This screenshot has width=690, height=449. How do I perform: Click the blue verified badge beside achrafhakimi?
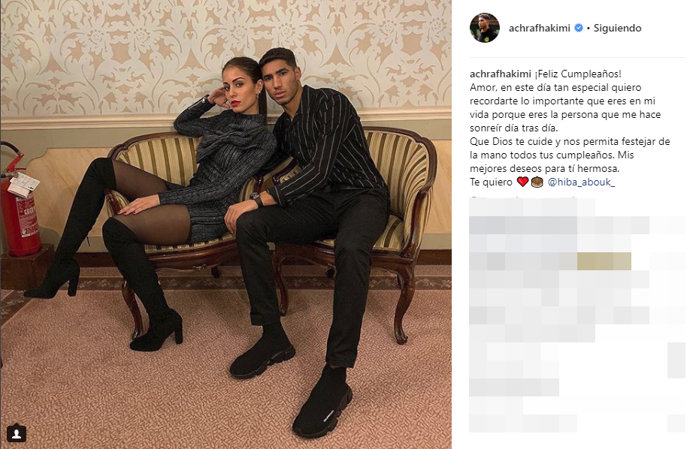coord(579,28)
